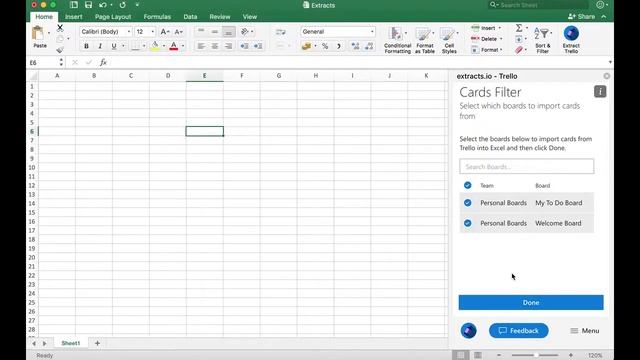The width and height of the screenshot is (640, 360).
Task: Switch to the Page Layout tab
Action: [113, 17]
